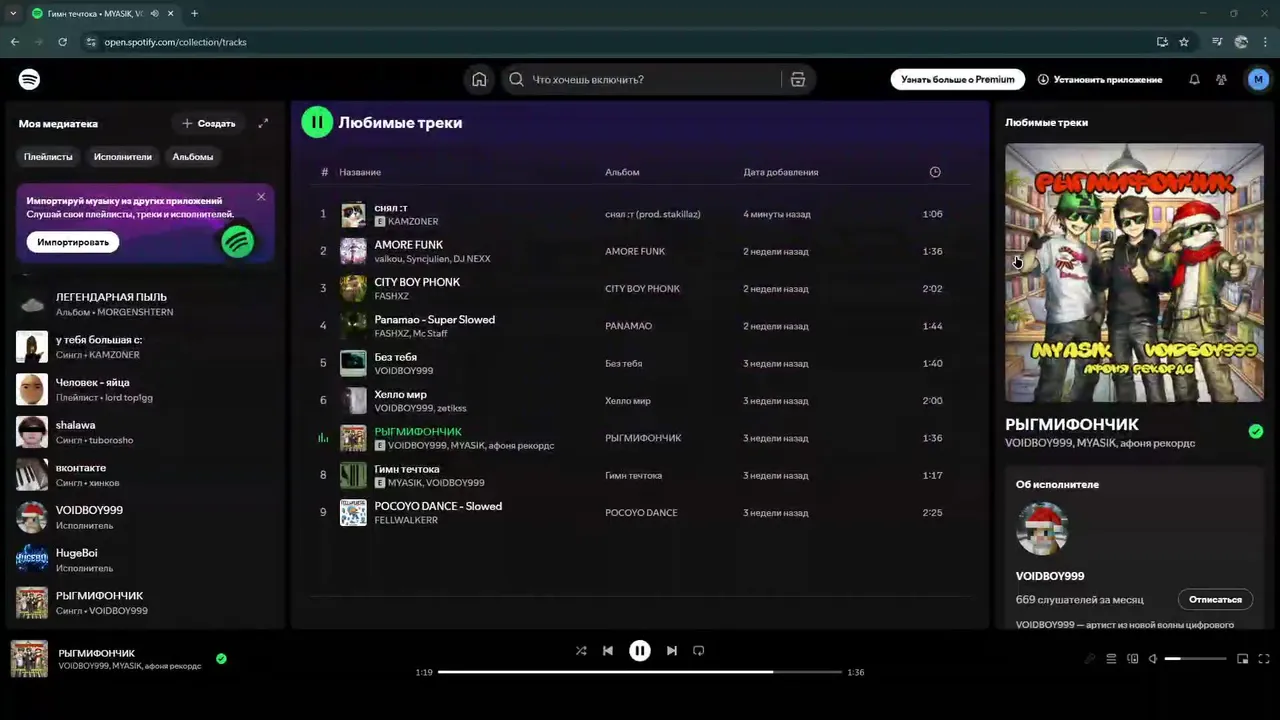Filter library by Плейлисты

click(x=48, y=156)
